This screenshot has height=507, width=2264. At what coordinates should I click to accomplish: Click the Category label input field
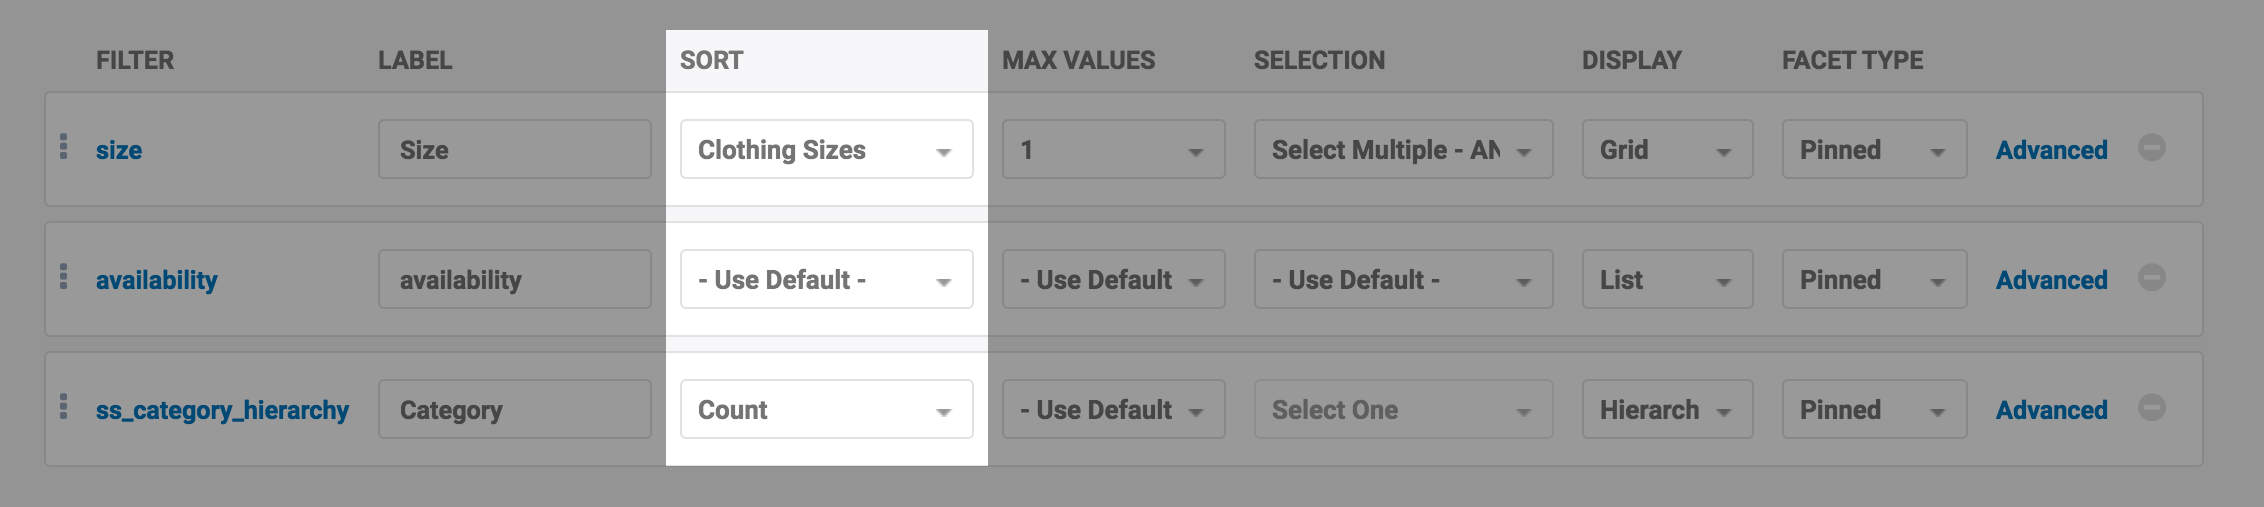pyautogui.click(x=514, y=410)
